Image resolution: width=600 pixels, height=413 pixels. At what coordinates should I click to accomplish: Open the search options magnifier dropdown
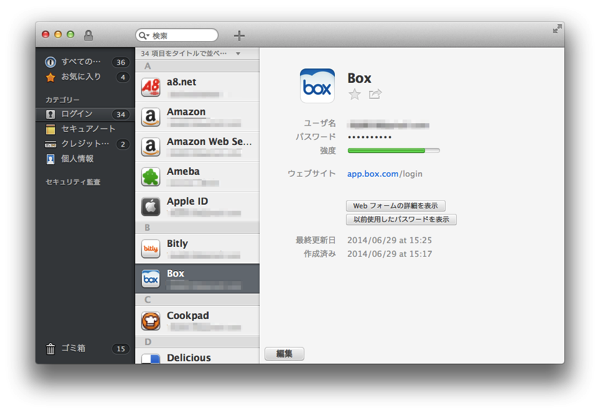(x=144, y=36)
